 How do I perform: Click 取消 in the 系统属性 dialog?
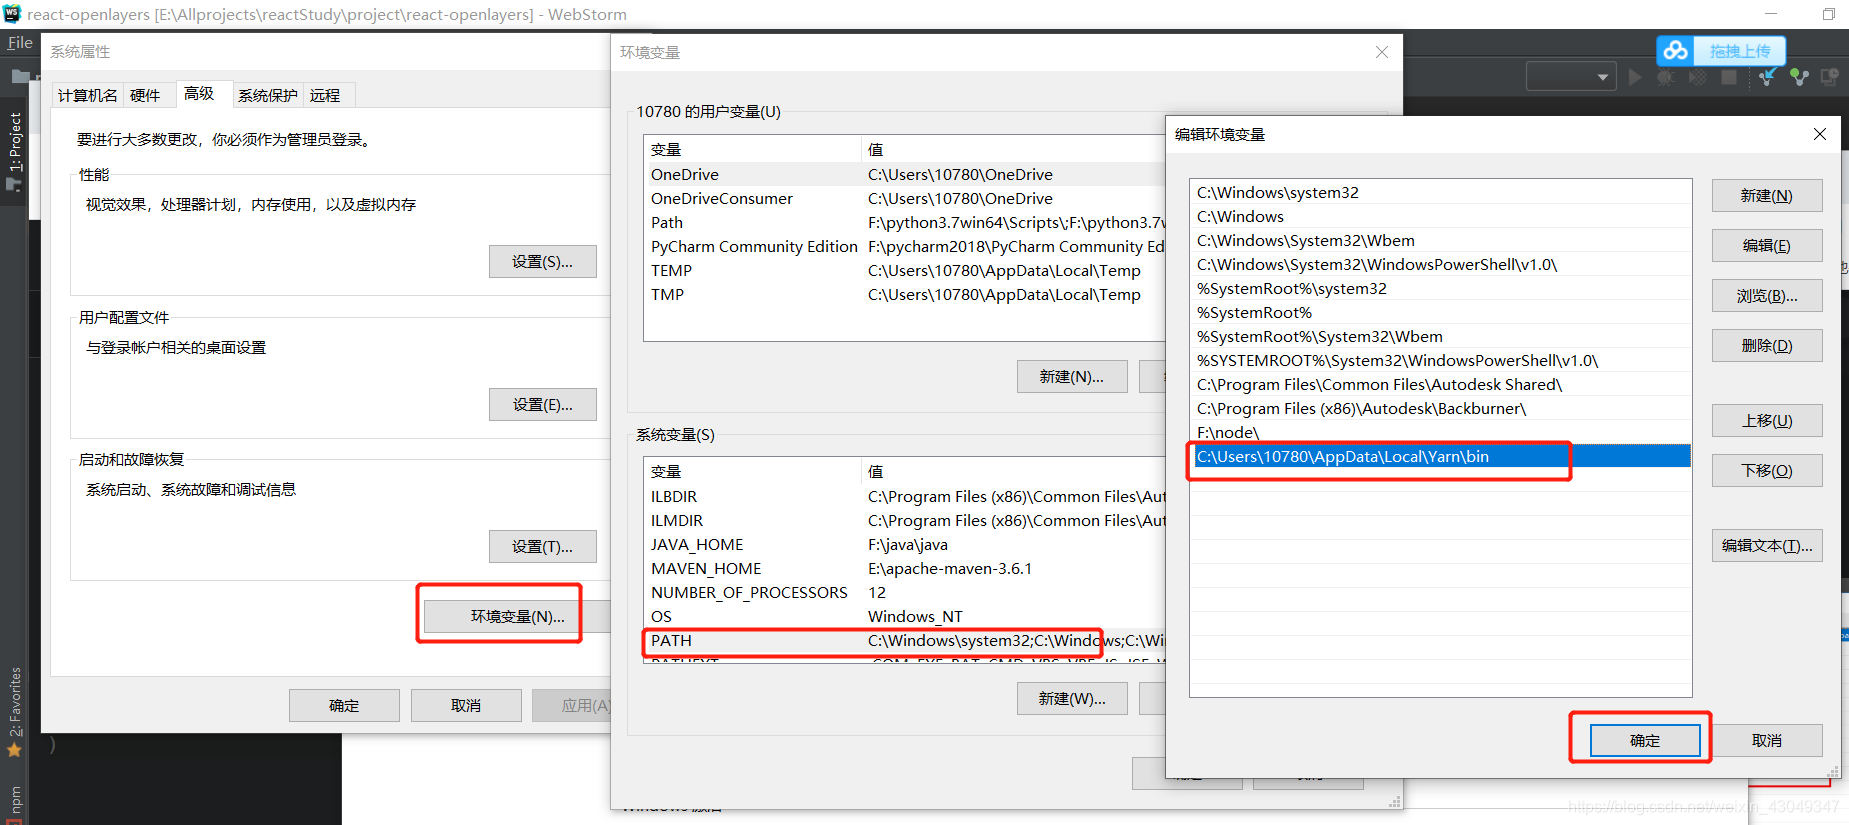pos(466,705)
